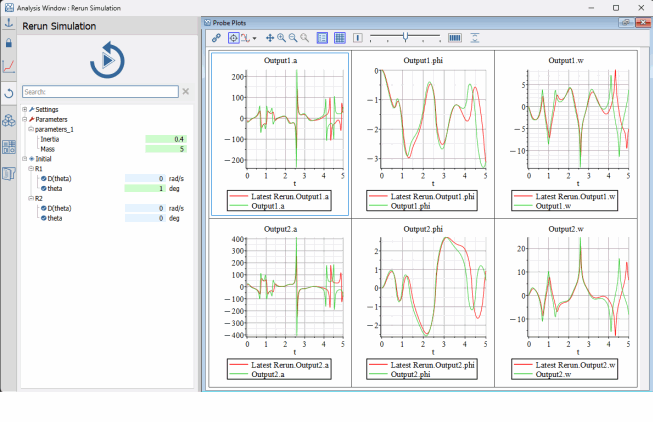Toggle the R2 D(theta) checkbox
This screenshot has height=422, width=653.
click(43, 208)
